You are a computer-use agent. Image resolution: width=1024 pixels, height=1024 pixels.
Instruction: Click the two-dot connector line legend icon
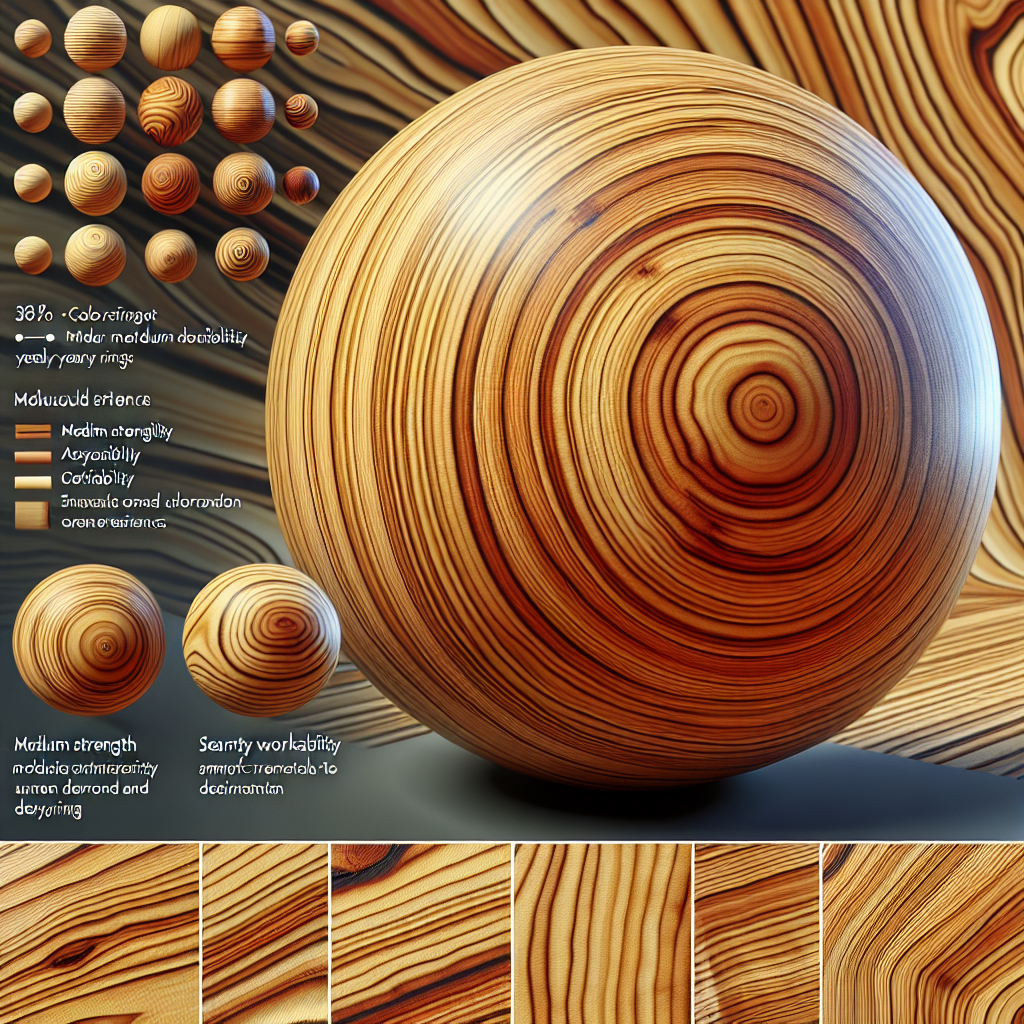click(35, 339)
